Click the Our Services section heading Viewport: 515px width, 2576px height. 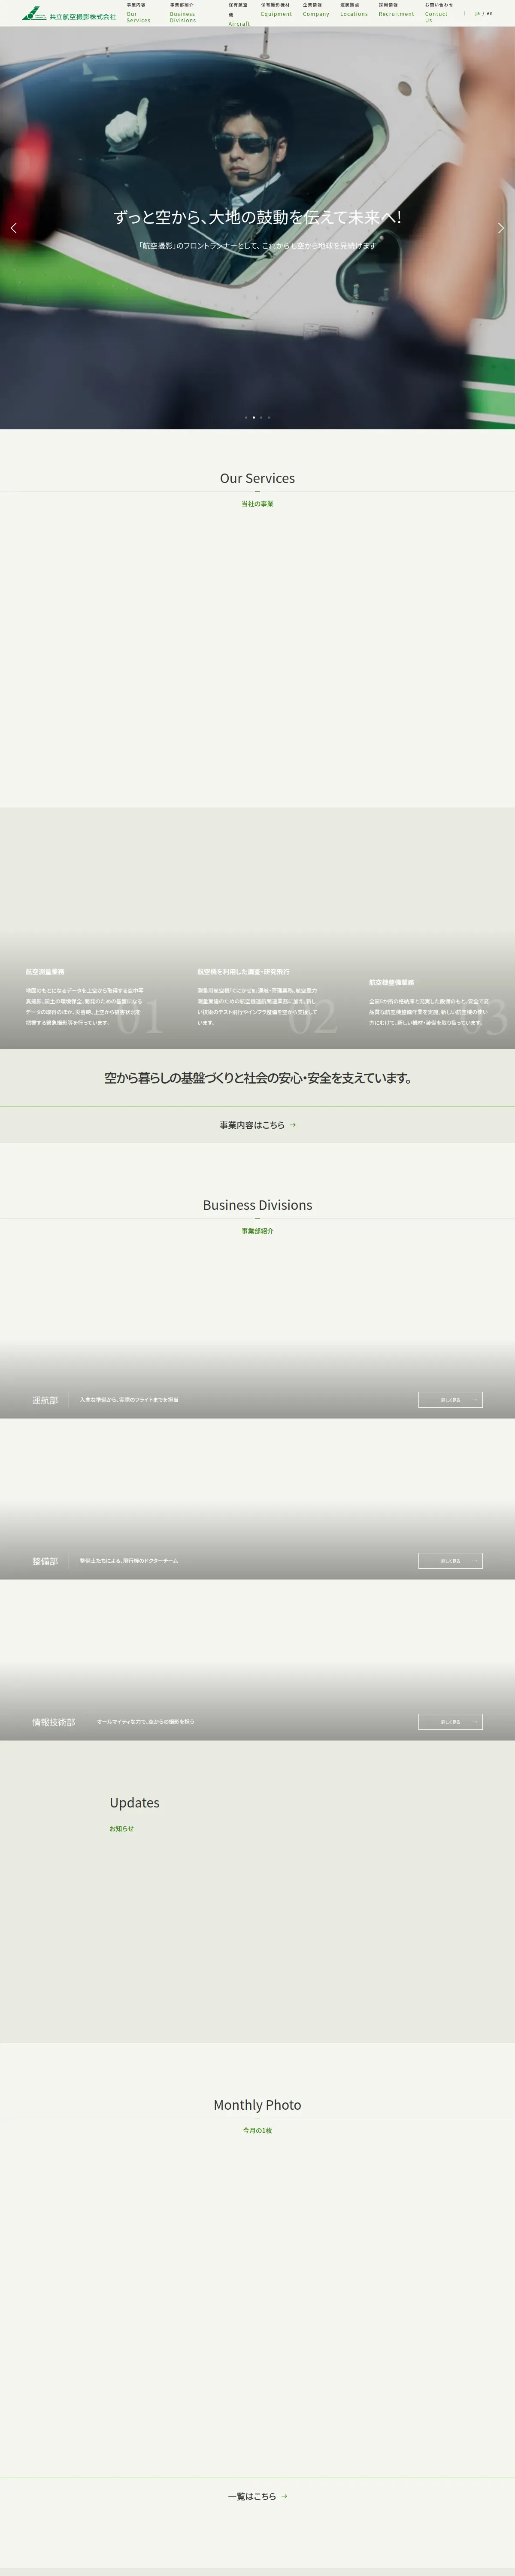coord(257,478)
